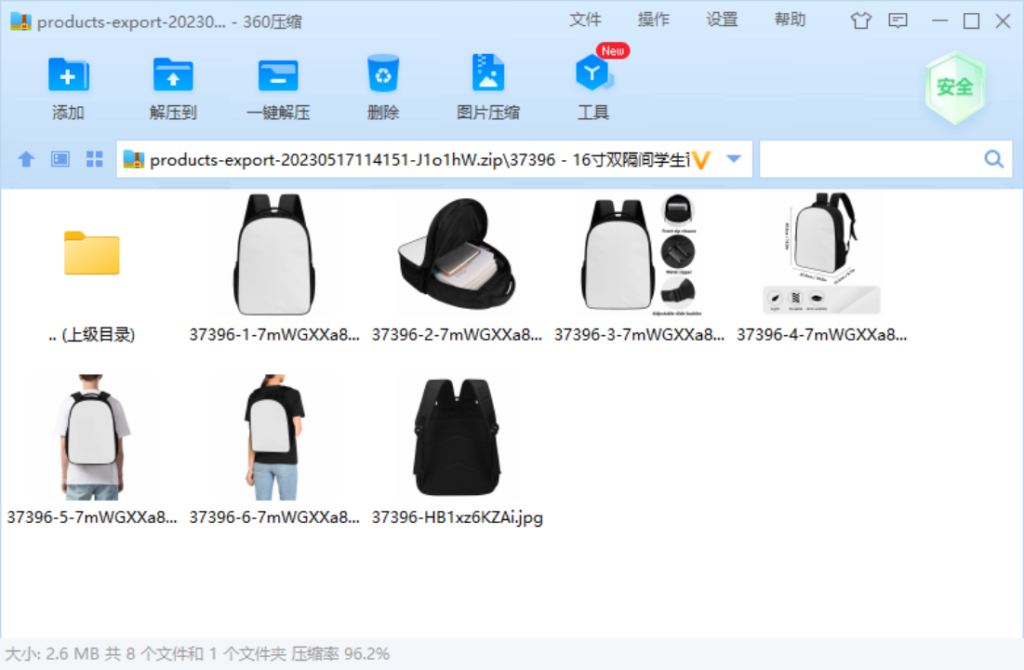Click the 添加 (Add) toolbar icon
Viewport: 1024px width, 670px height.
point(68,75)
